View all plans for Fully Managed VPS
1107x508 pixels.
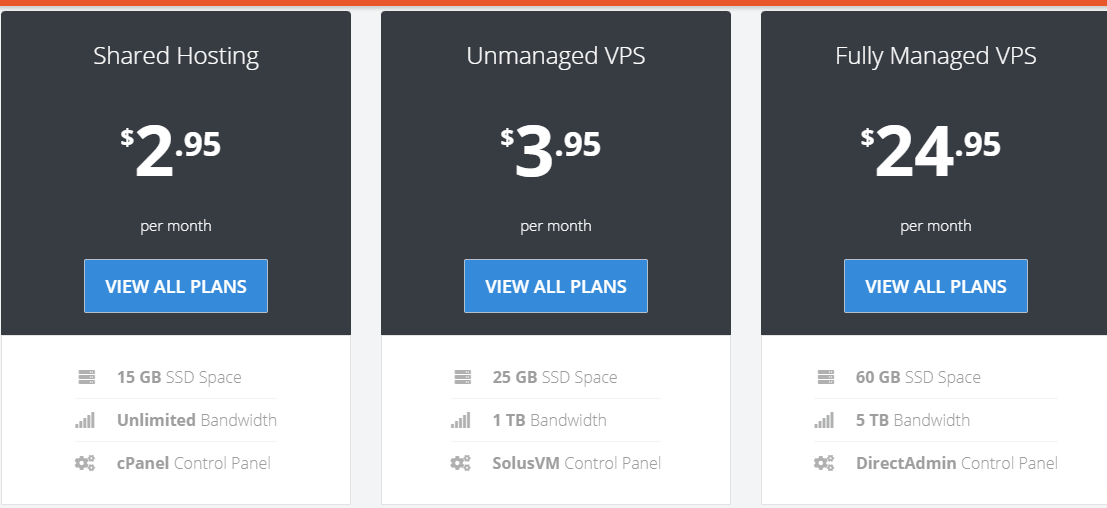coord(935,286)
